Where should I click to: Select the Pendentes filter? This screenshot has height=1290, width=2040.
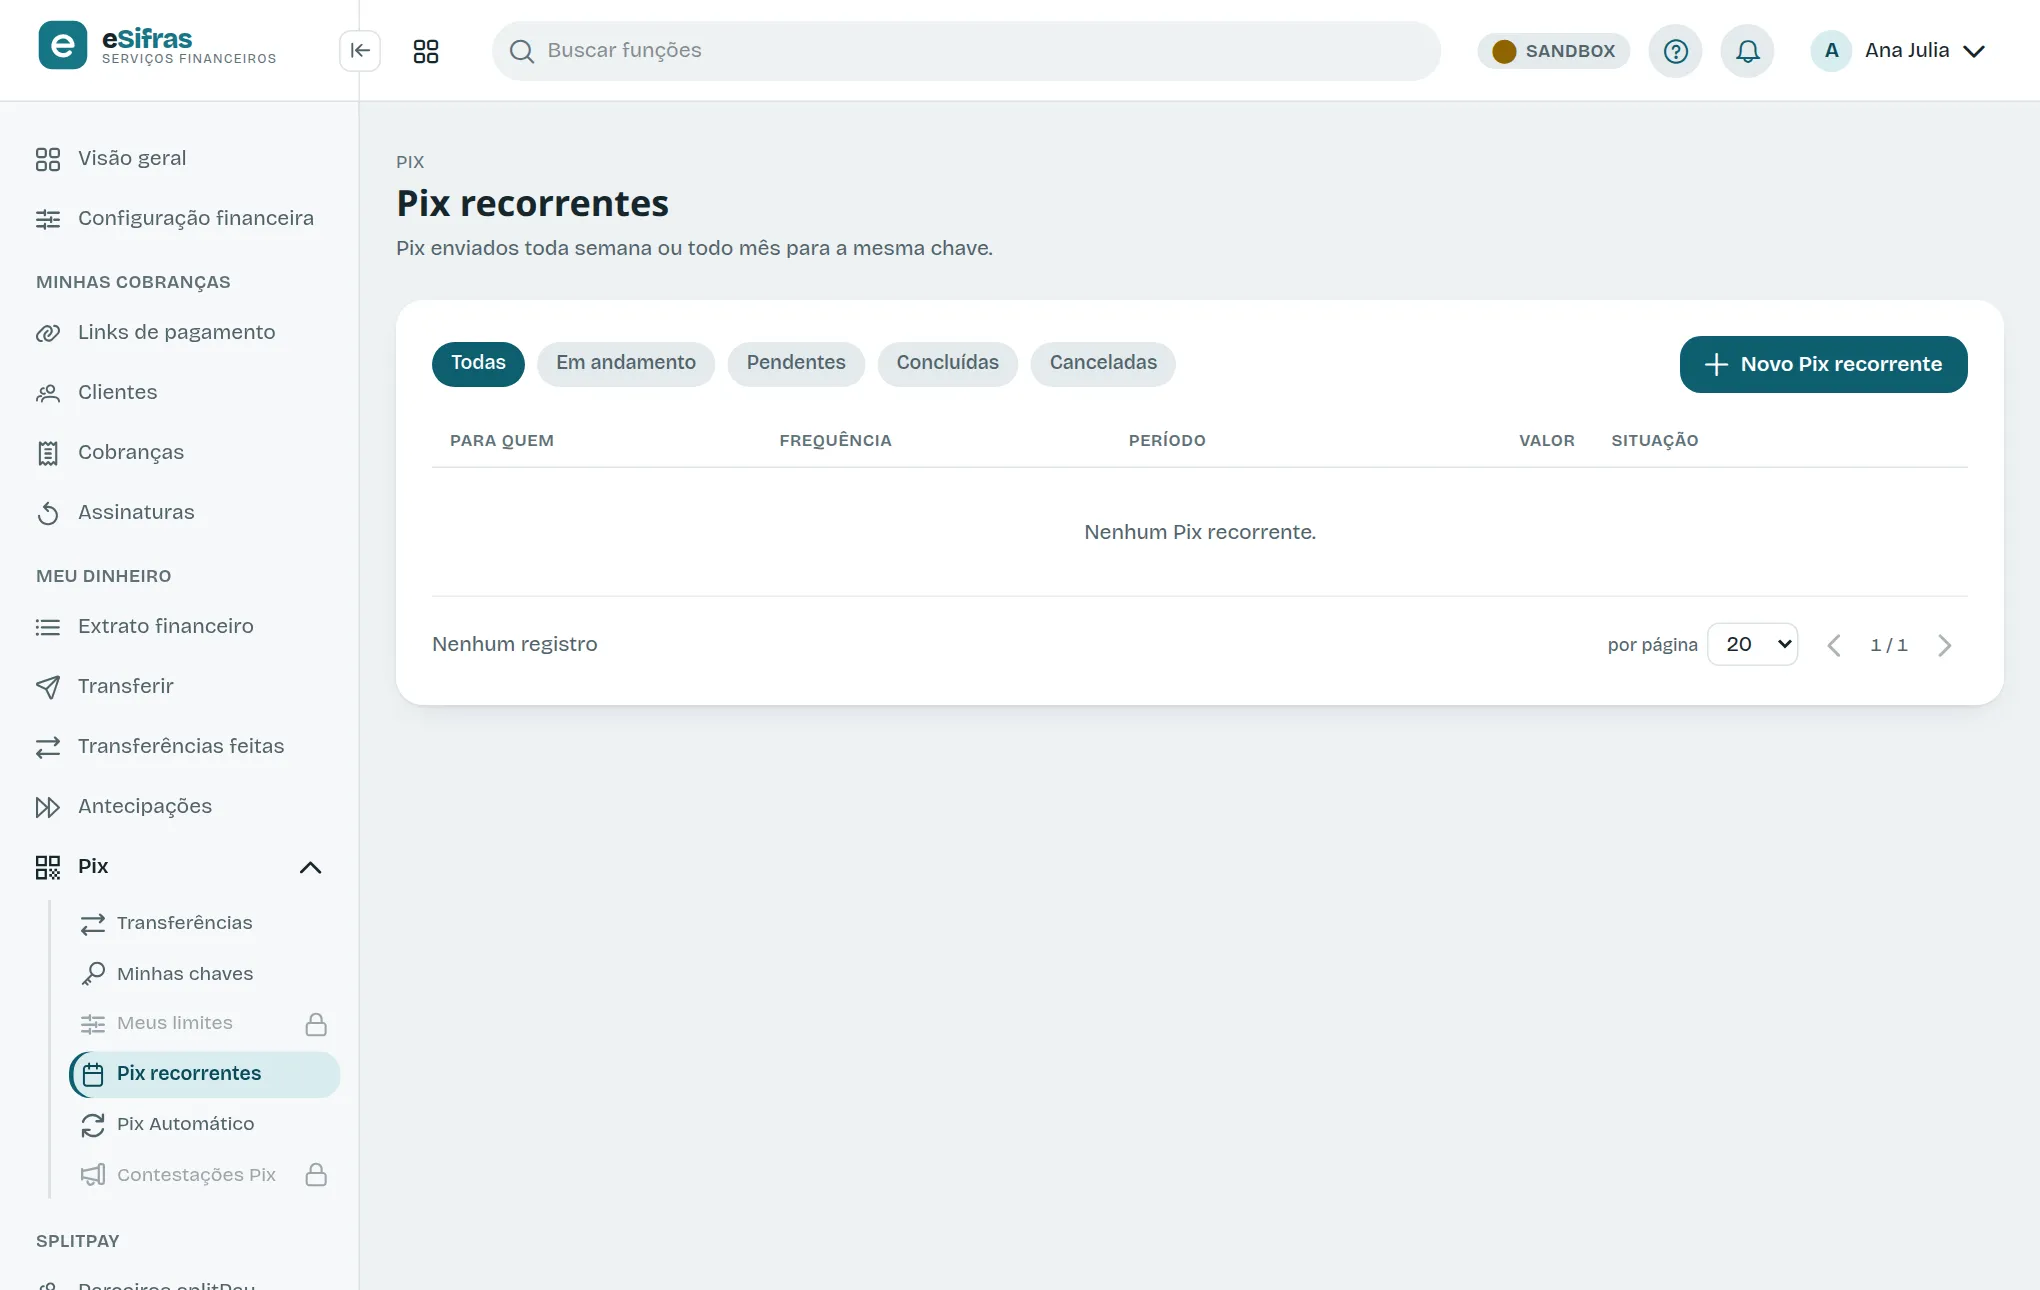(x=796, y=363)
